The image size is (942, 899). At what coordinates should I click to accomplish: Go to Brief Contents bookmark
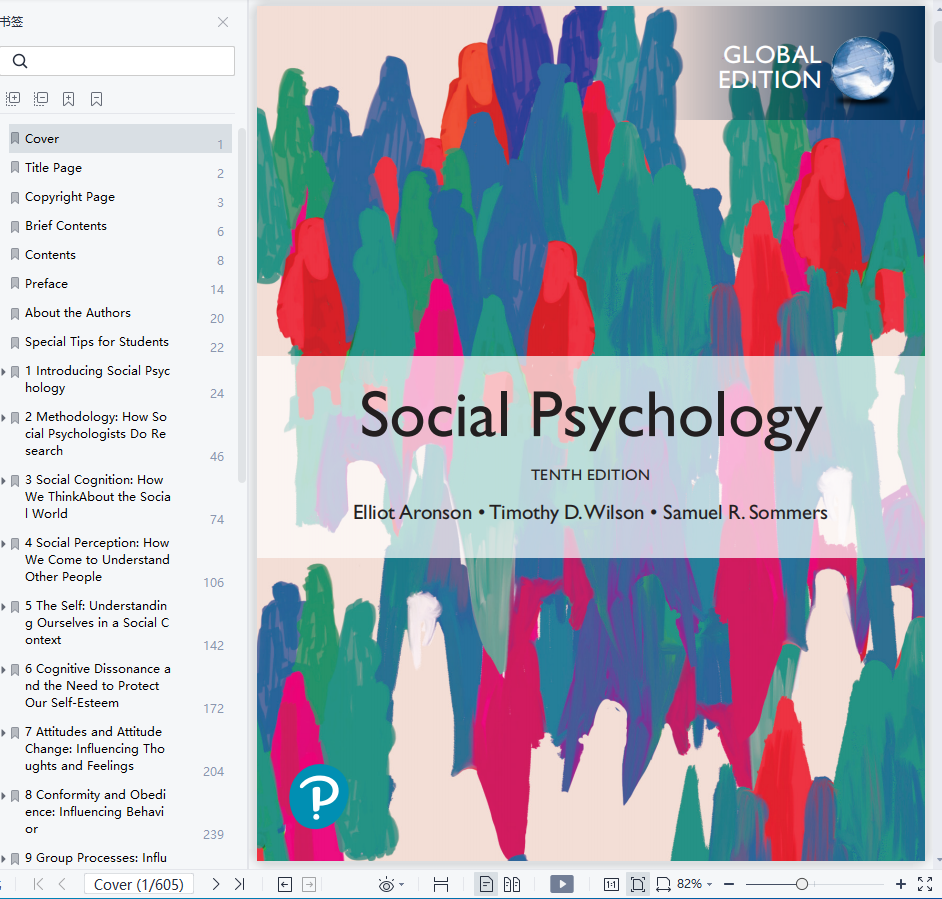[120, 225]
